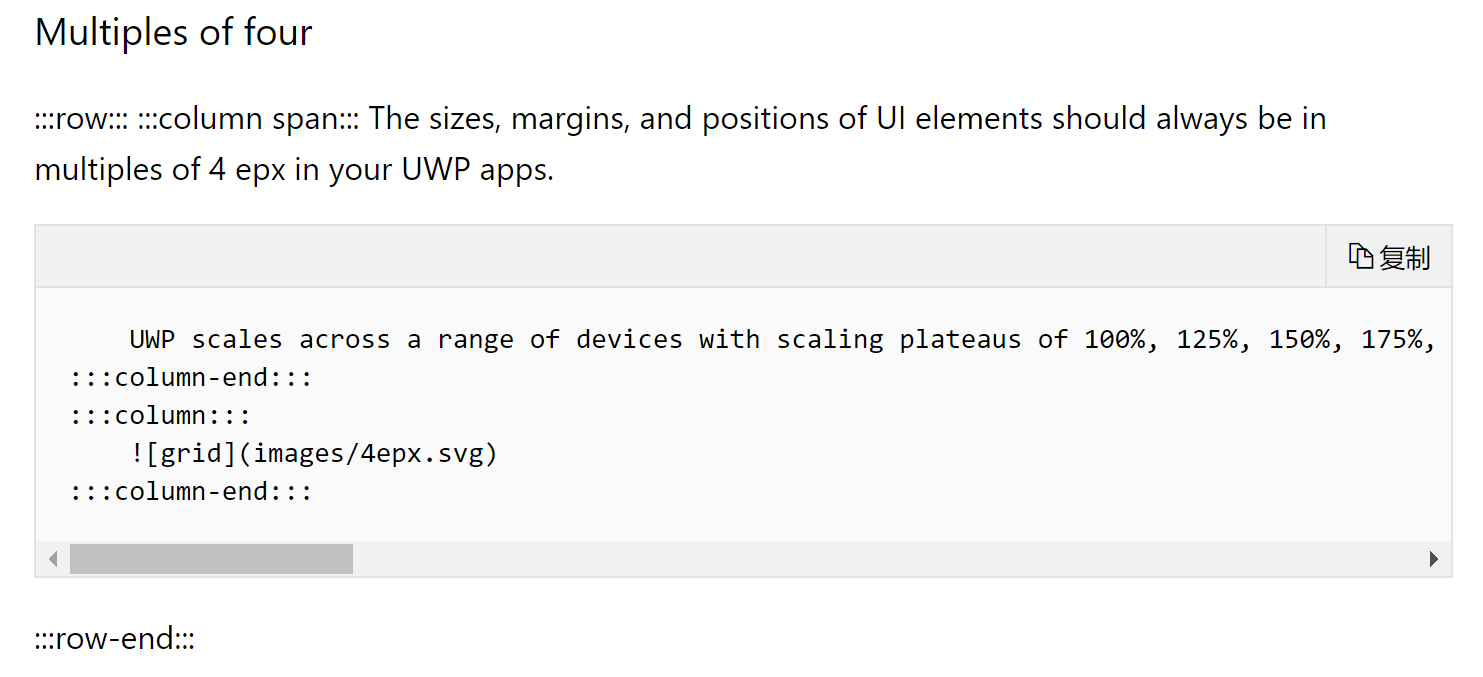This screenshot has width=1483, height=677.
Task: Click the left scrollbar arrow
Action: click(x=52, y=558)
